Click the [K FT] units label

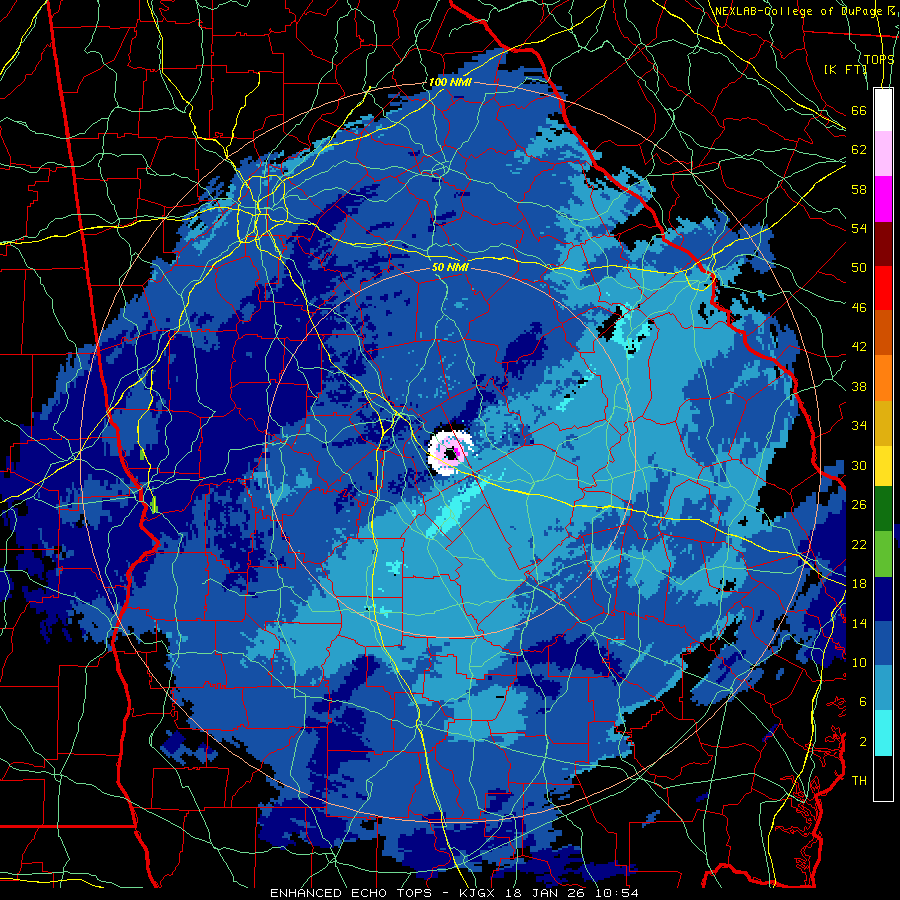(x=845, y=69)
